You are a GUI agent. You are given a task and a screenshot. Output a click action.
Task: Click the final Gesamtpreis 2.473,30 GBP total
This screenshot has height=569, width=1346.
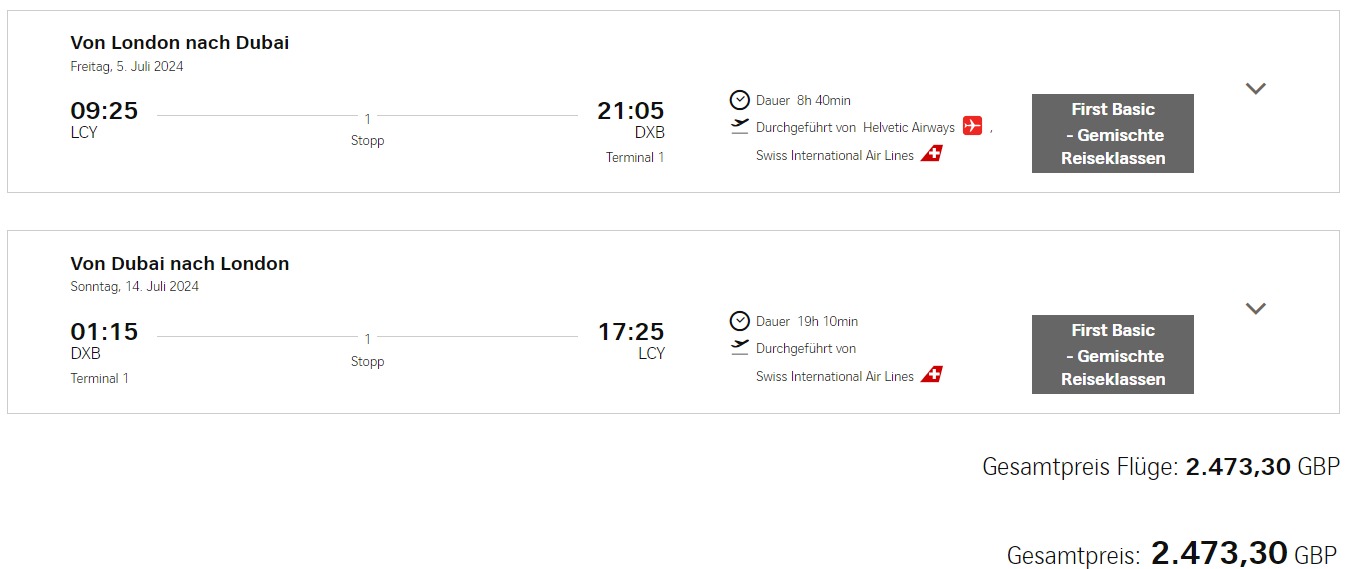pyautogui.click(x=1219, y=554)
